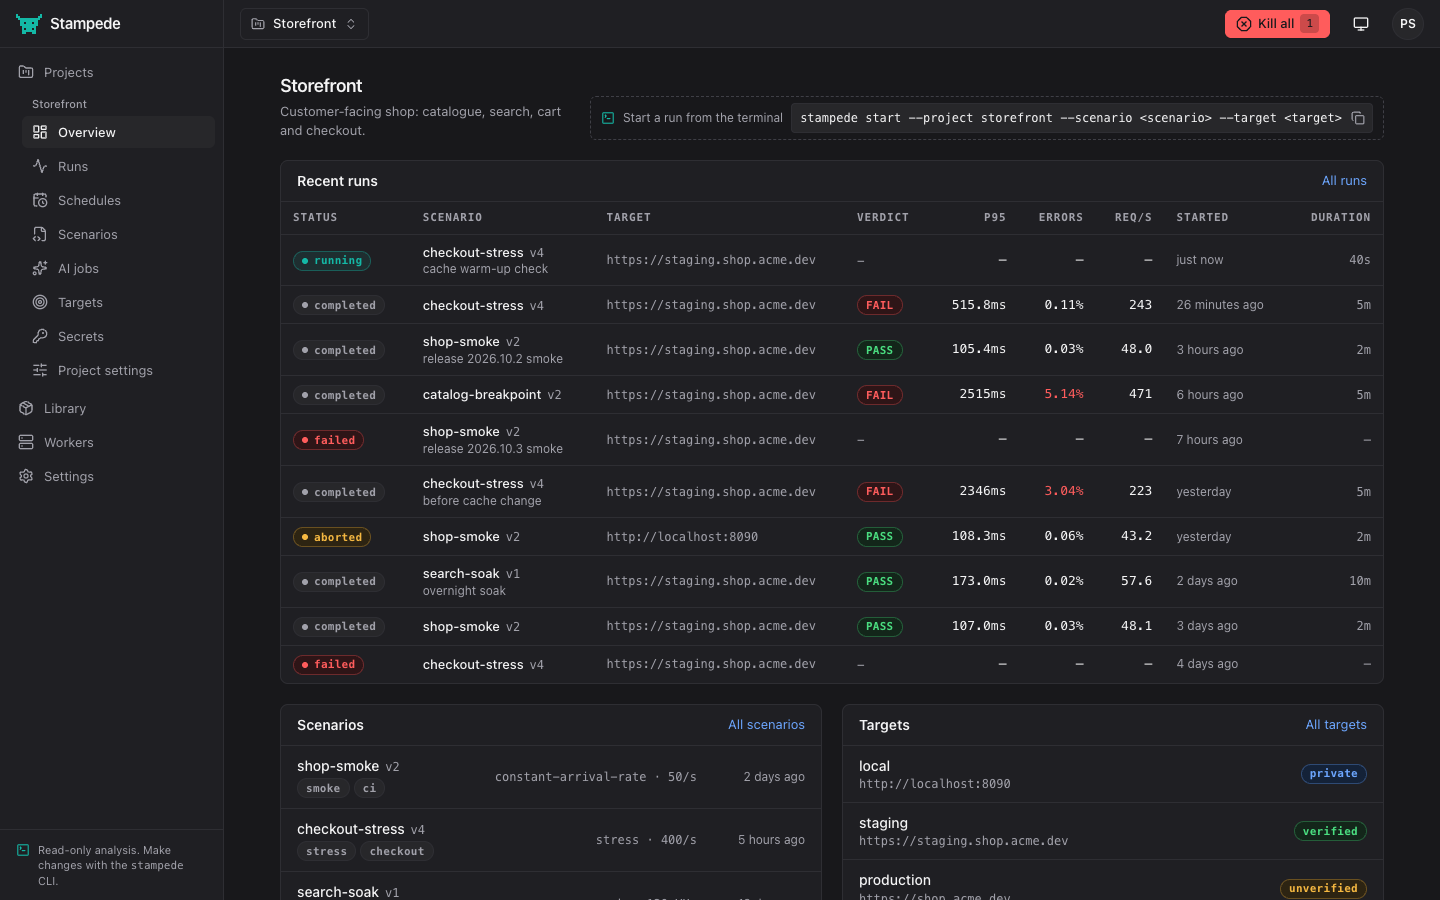
Task: Open the All targets link
Action: 1336,725
